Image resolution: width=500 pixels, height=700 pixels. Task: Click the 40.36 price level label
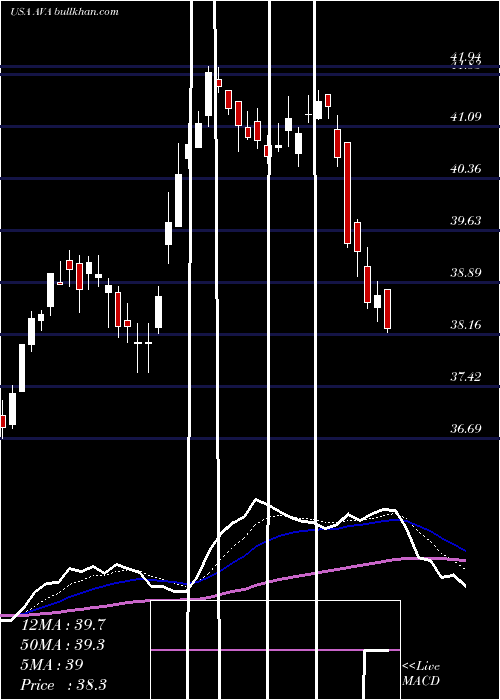point(466,169)
